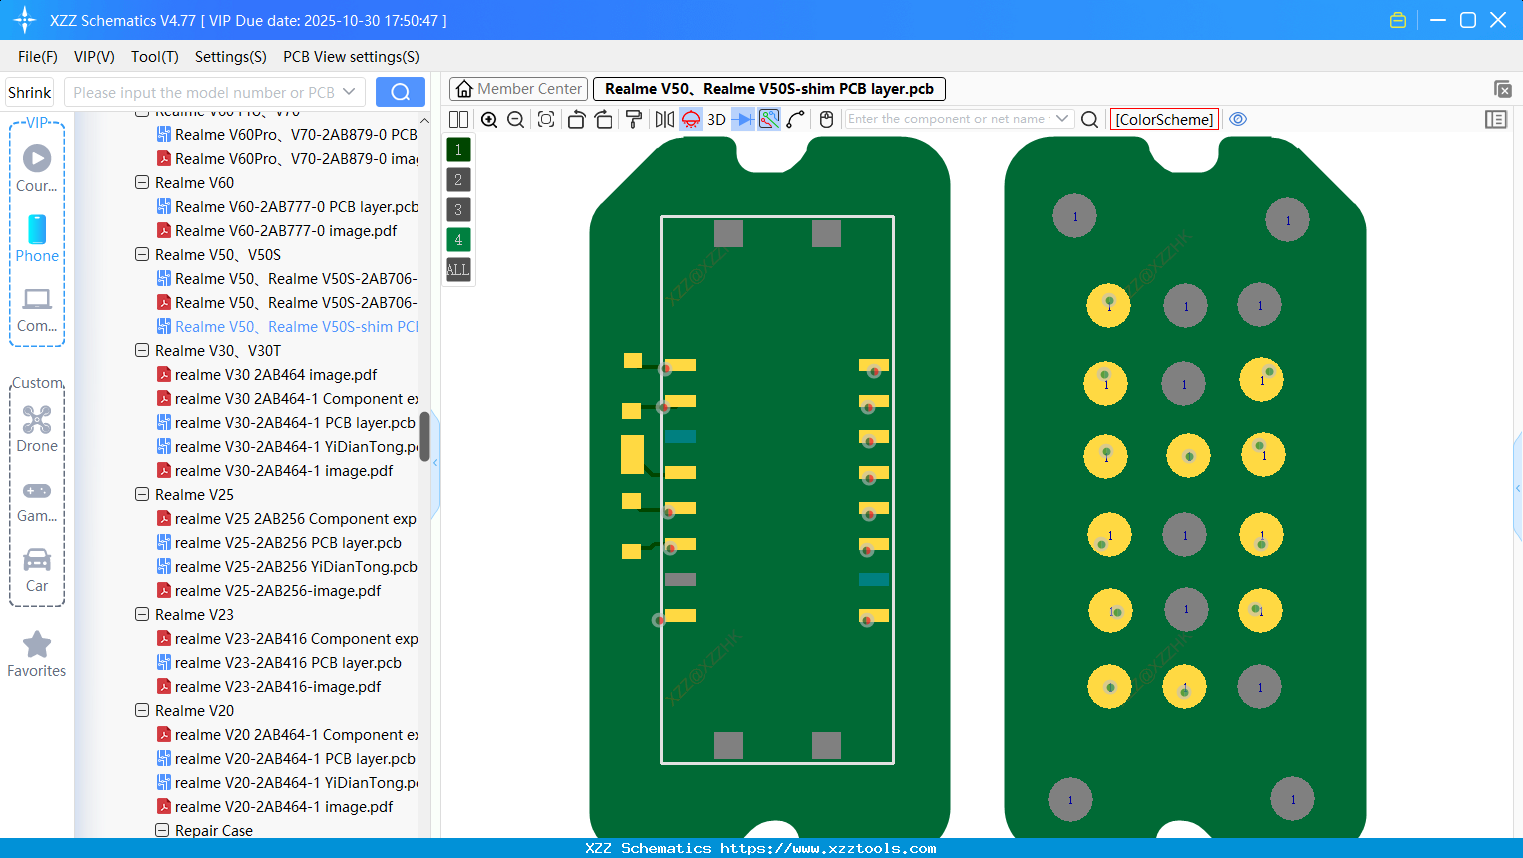This screenshot has height=858, width=1523.
Task: Select the Game console category
Action: click(37, 501)
